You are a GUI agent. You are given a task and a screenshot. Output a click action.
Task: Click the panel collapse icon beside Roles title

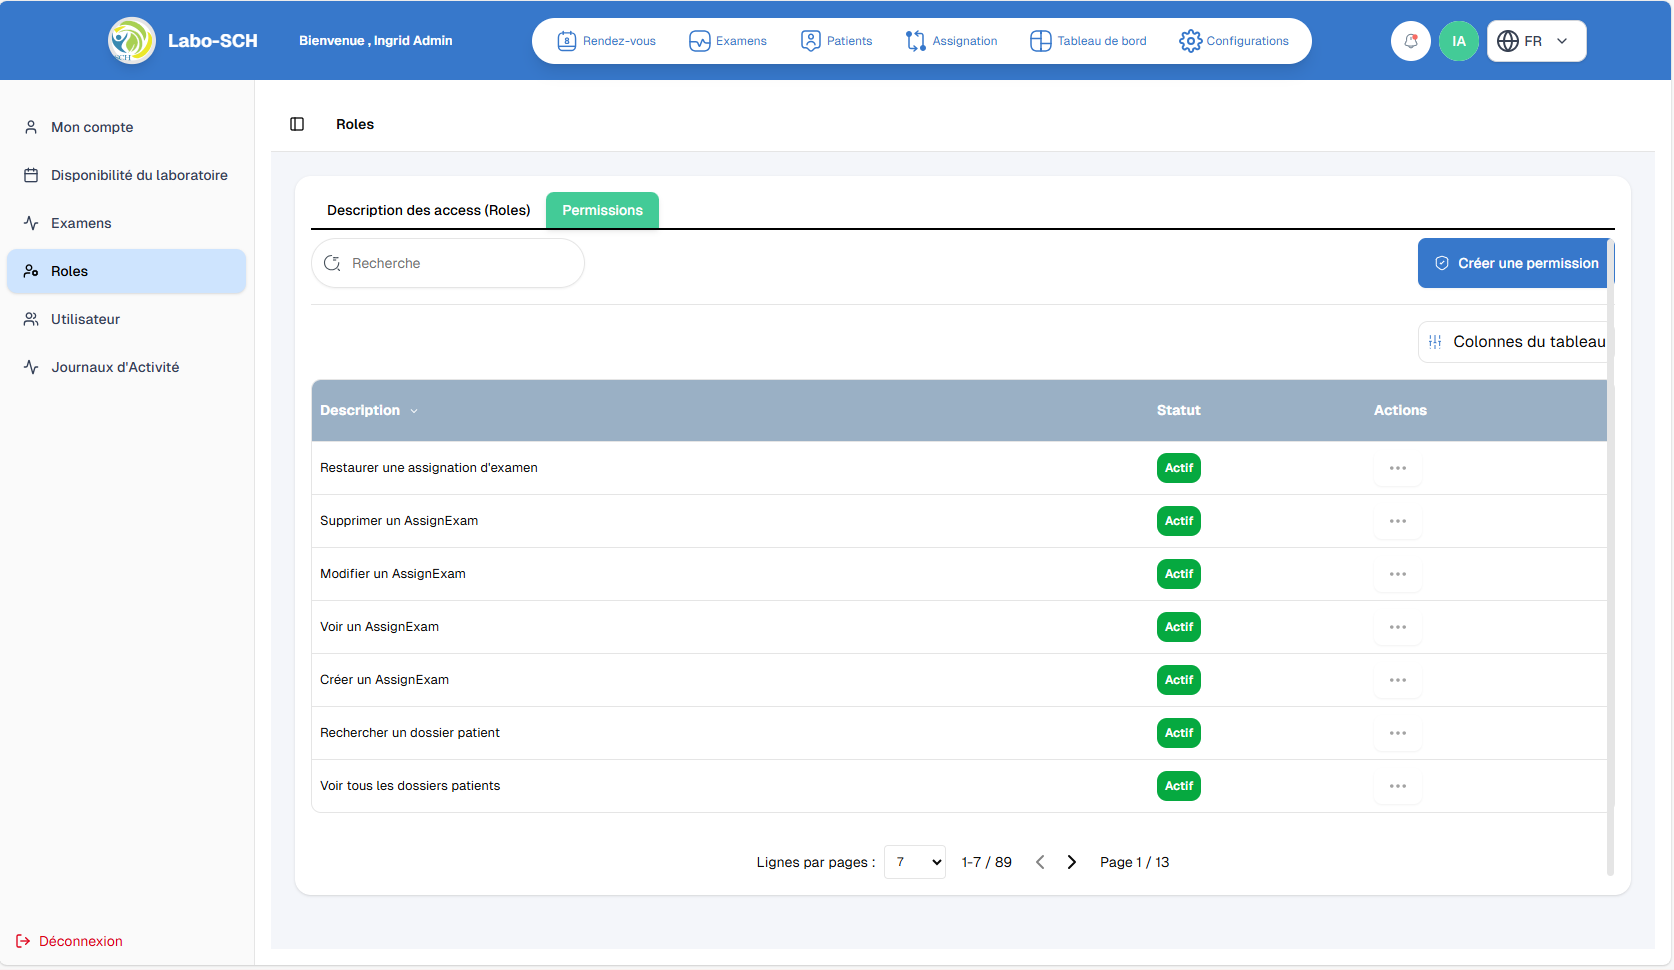click(296, 124)
